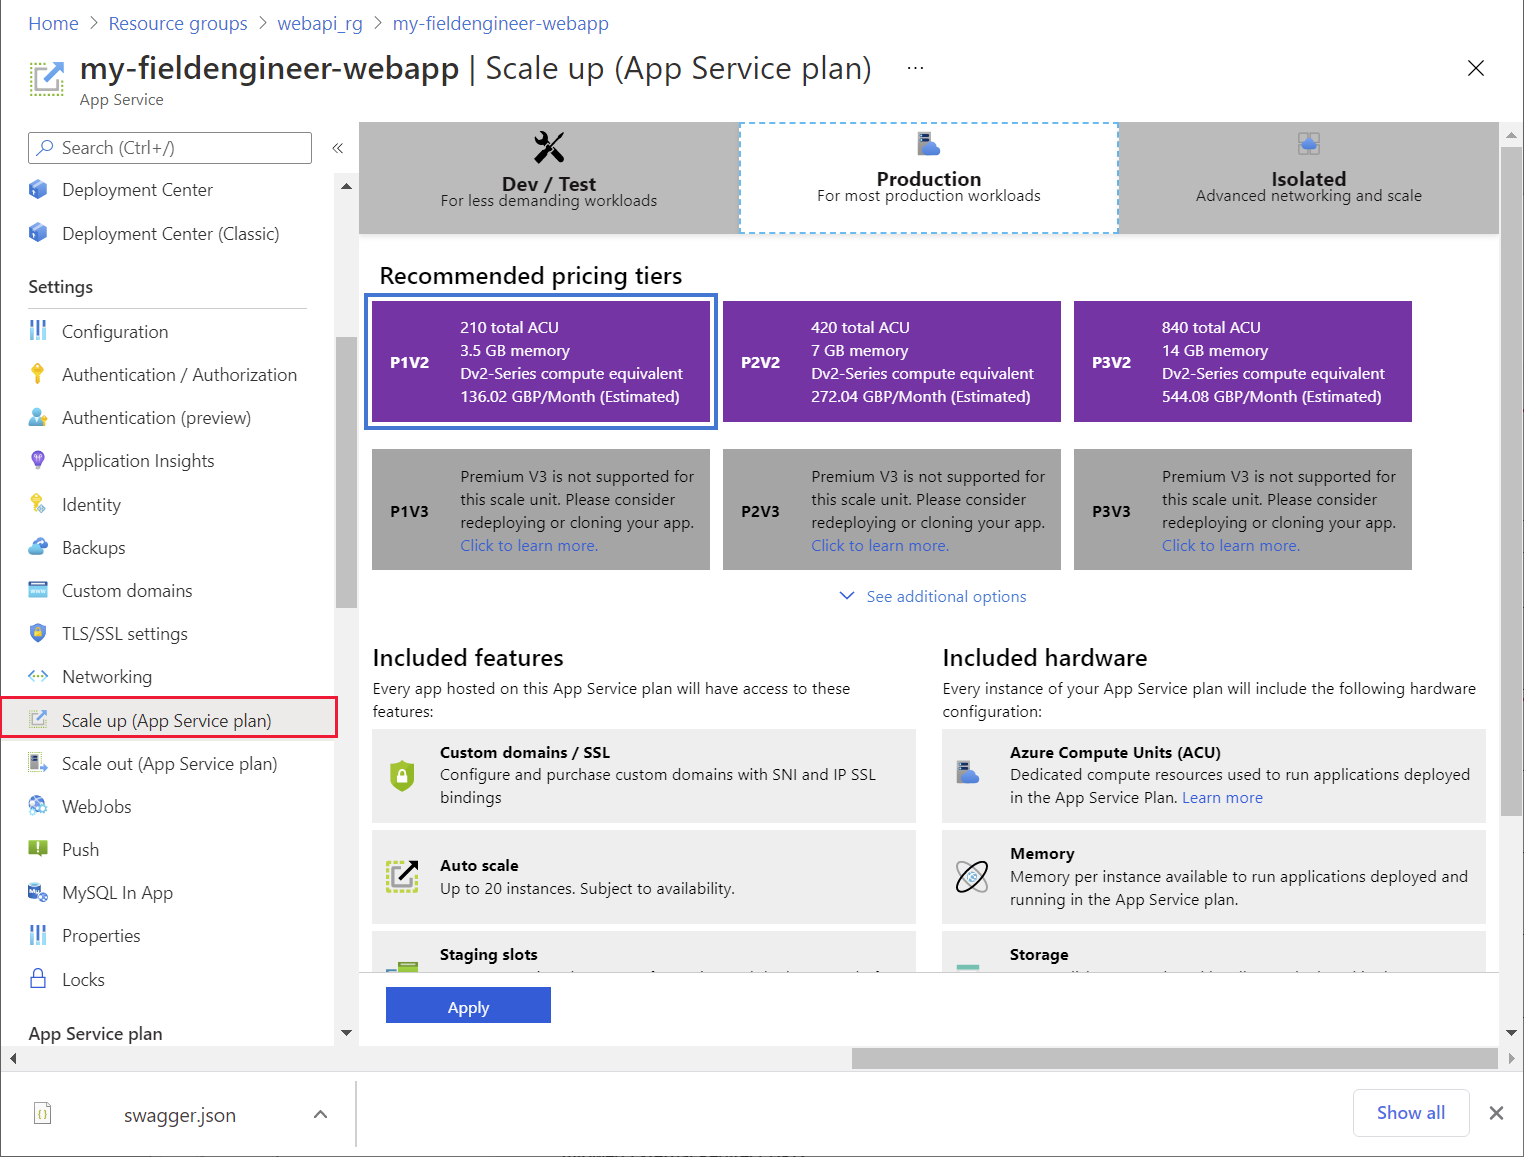Click the Deployment Center (Classic) icon

pos(38,233)
